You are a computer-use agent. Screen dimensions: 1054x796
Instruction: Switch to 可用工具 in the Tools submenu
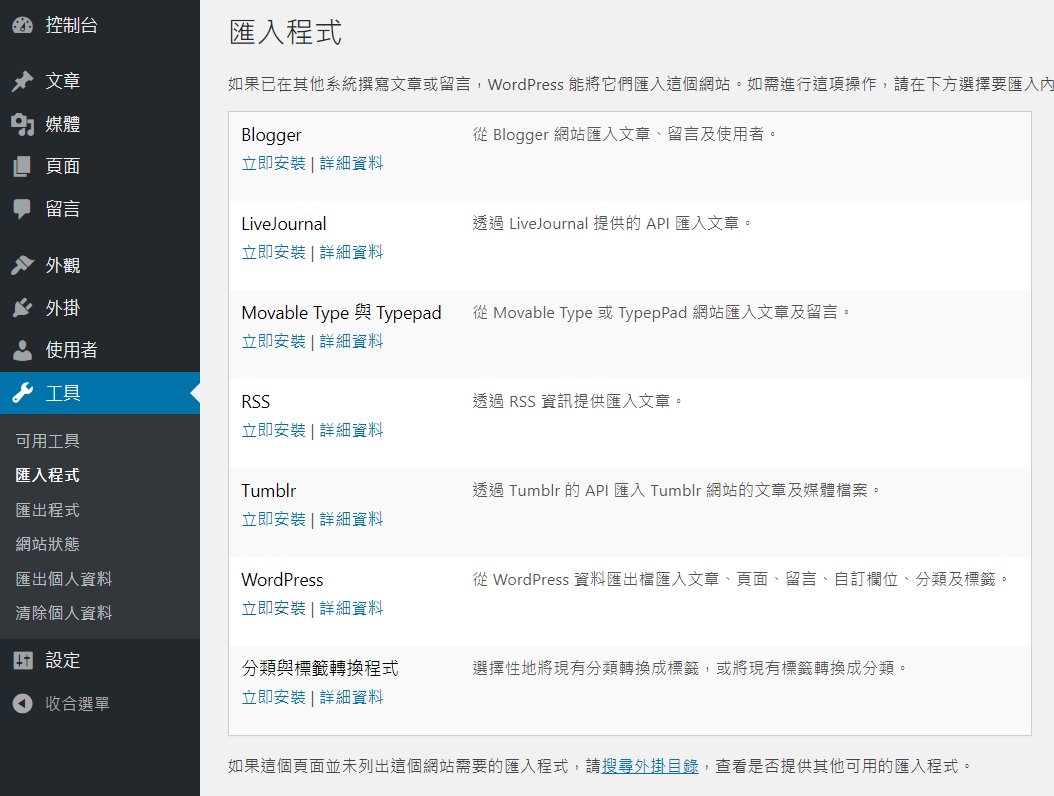point(46,440)
